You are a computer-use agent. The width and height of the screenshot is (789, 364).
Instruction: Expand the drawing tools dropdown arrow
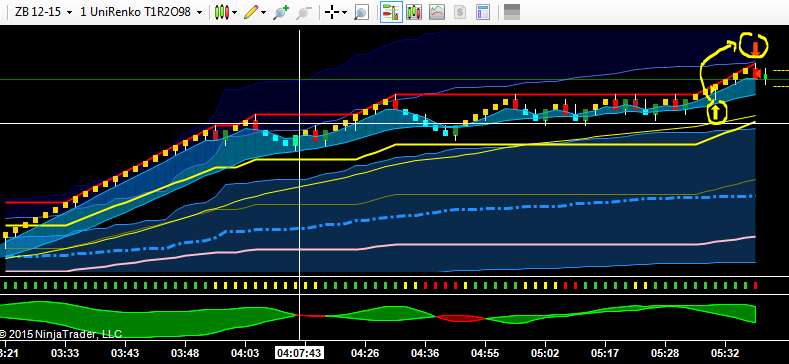pos(263,13)
